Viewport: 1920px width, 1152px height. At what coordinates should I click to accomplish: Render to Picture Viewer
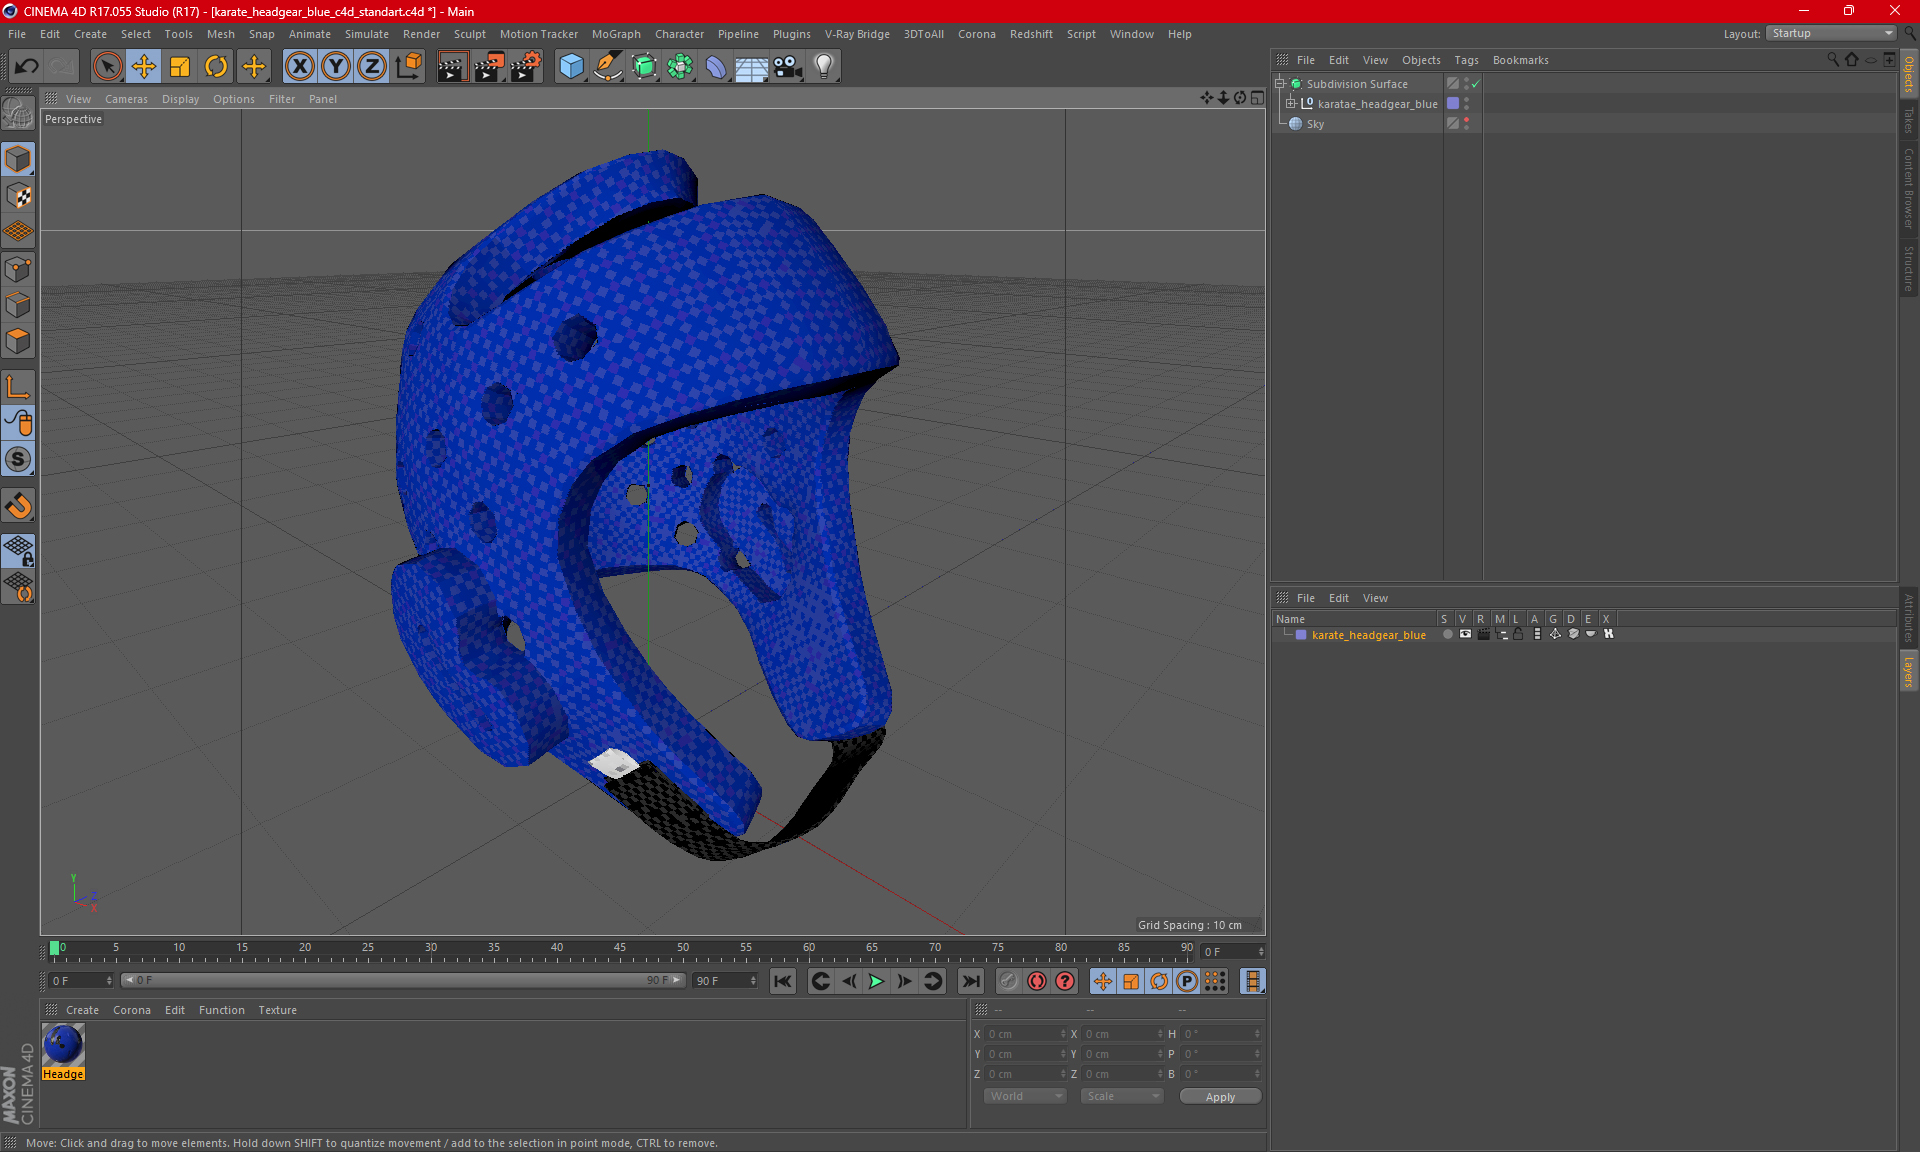pos(489,67)
